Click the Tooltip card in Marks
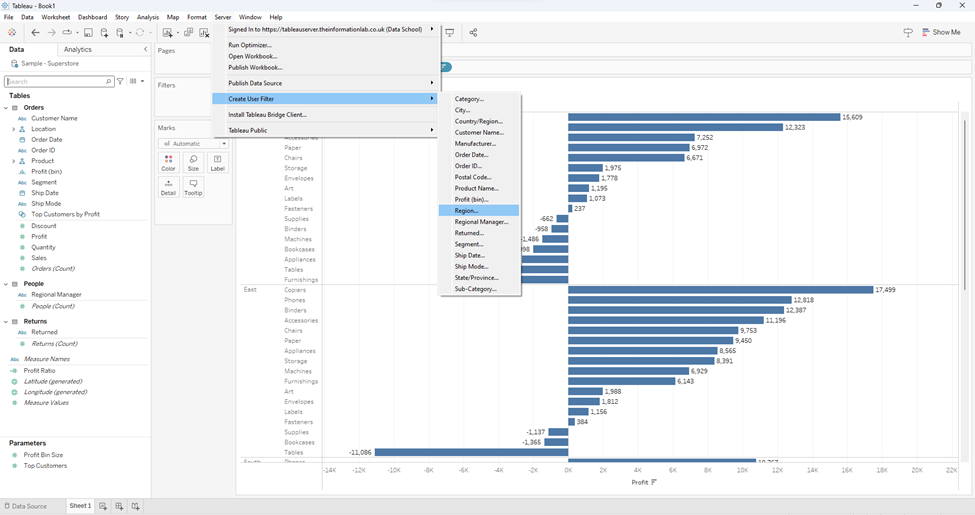 click(x=193, y=187)
